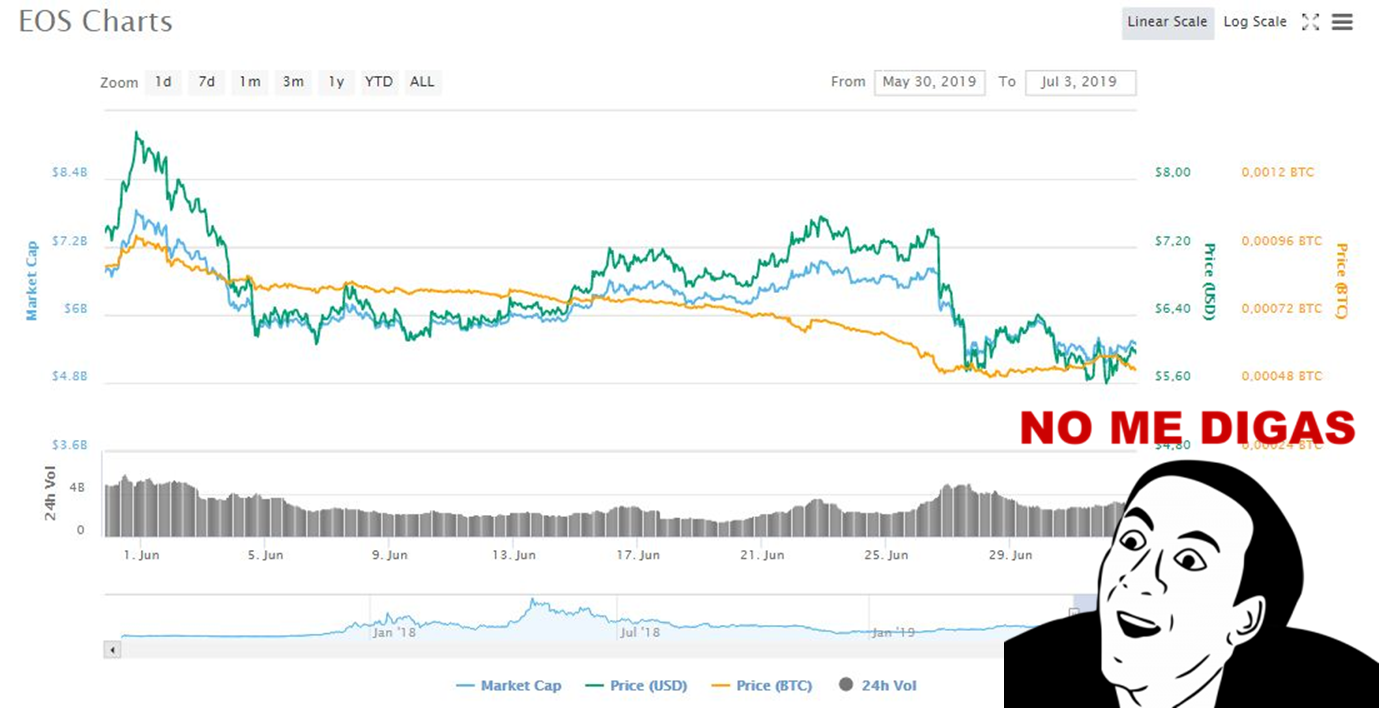1385x708 pixels.
Task: Click the $8.00 price axis label
Action: pyautogui.click(x=1173, y=172)
